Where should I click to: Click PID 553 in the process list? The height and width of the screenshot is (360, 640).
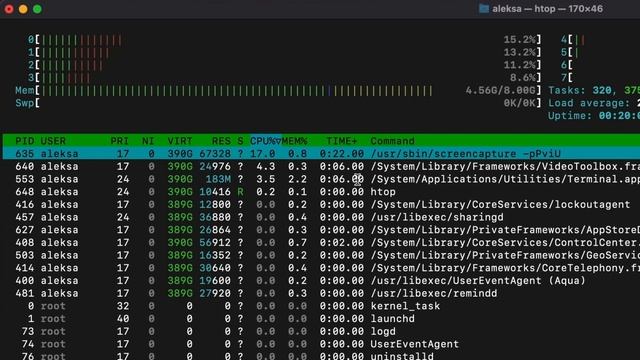(x=25, y=179)
